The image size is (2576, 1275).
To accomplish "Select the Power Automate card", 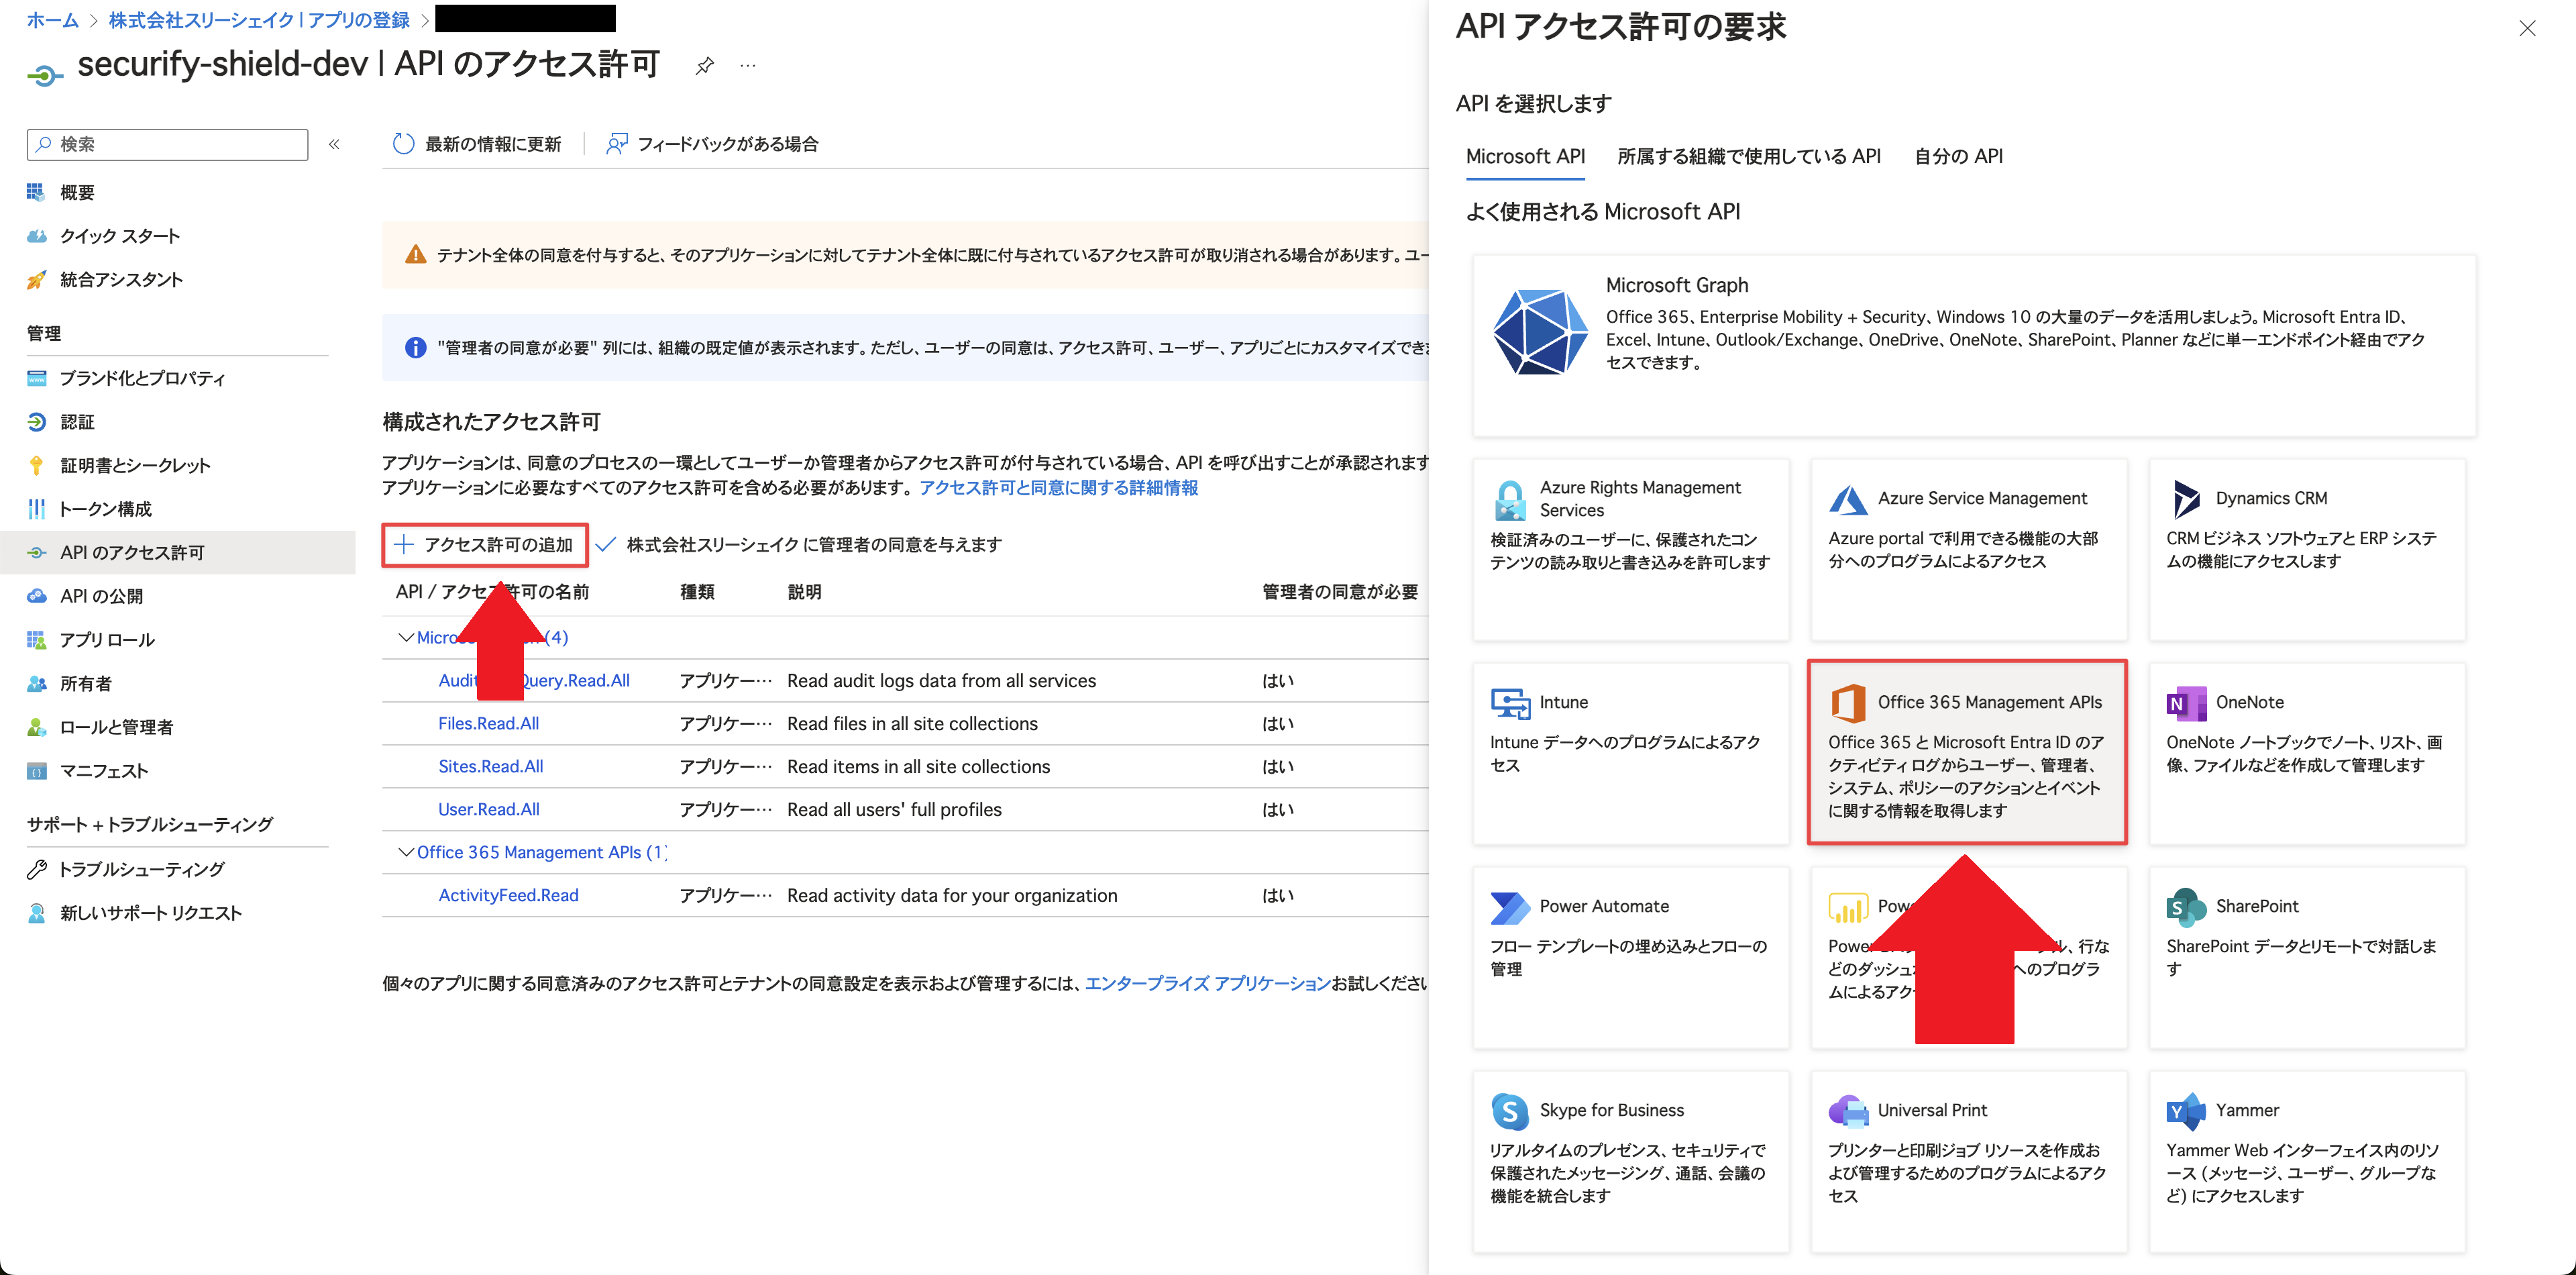I will tap(1631, 957).
